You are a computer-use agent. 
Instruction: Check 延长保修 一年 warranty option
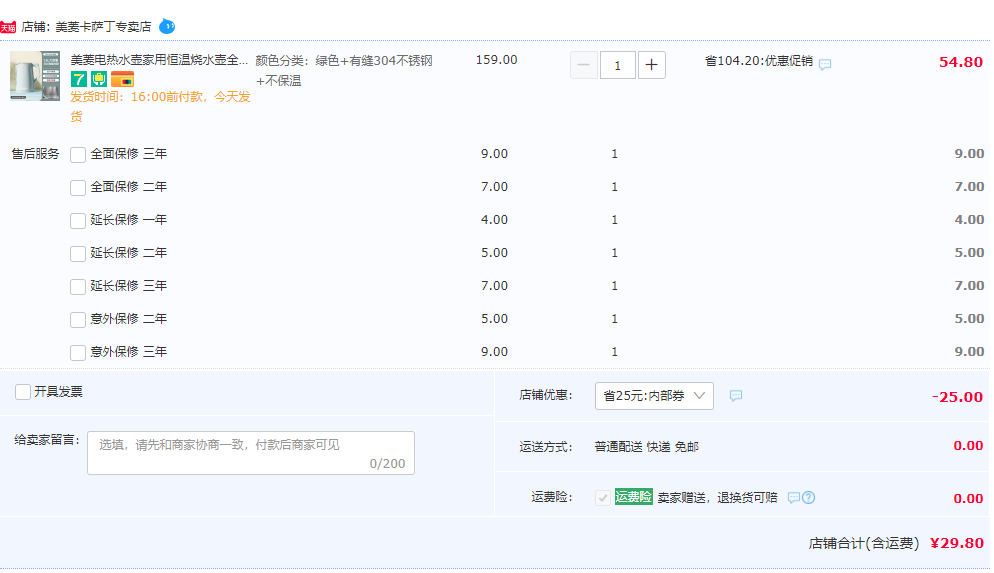78,221
